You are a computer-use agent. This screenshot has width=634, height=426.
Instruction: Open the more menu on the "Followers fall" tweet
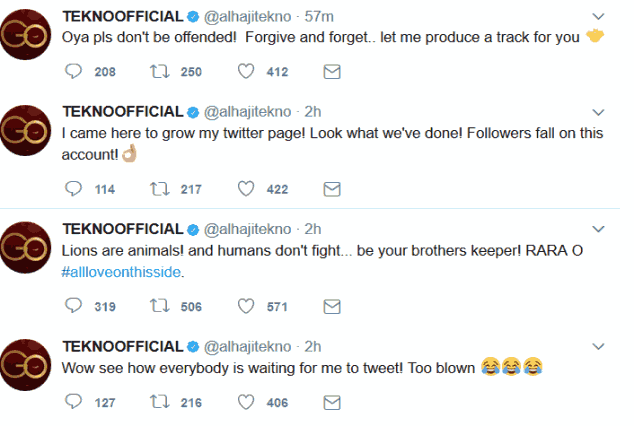click(599, 111)
